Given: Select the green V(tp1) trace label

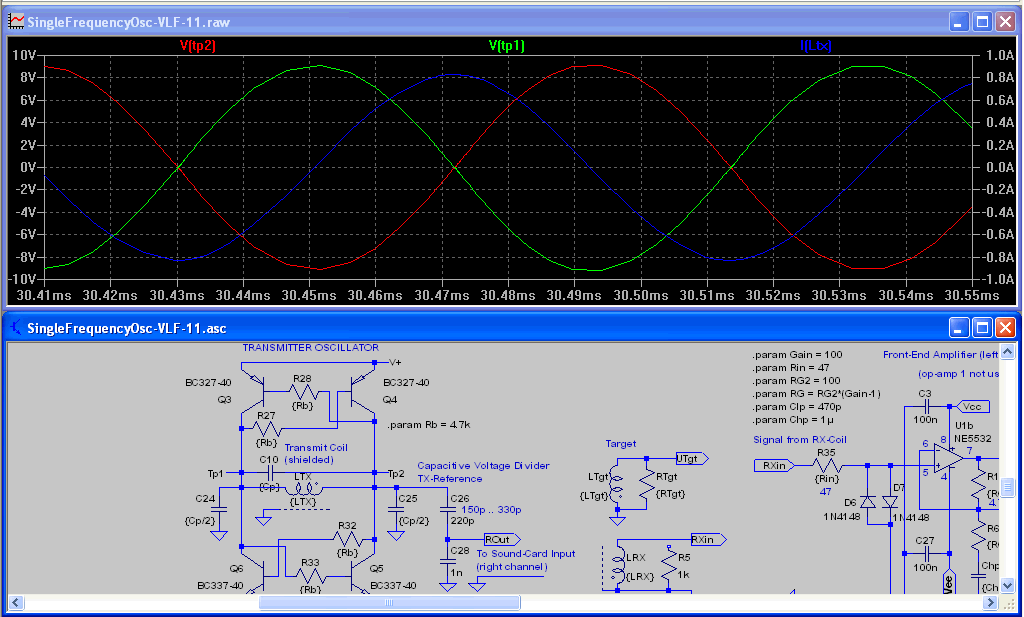Looking at the screenshot, I should [x=506, y=46].
